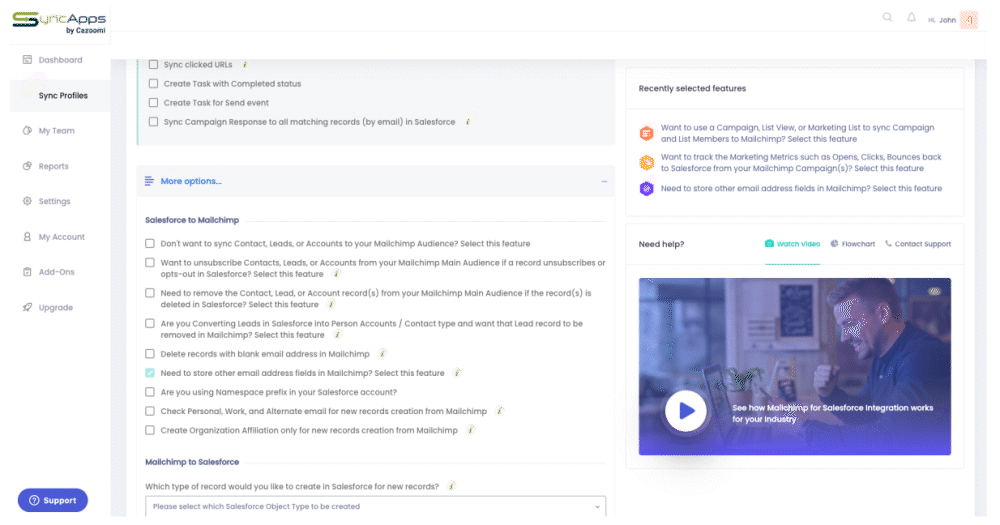The width and height of the screenshot is (1000, 525).
Task: Open recent feature about syncing Campaign members
Action: click(x=797, y=133)
